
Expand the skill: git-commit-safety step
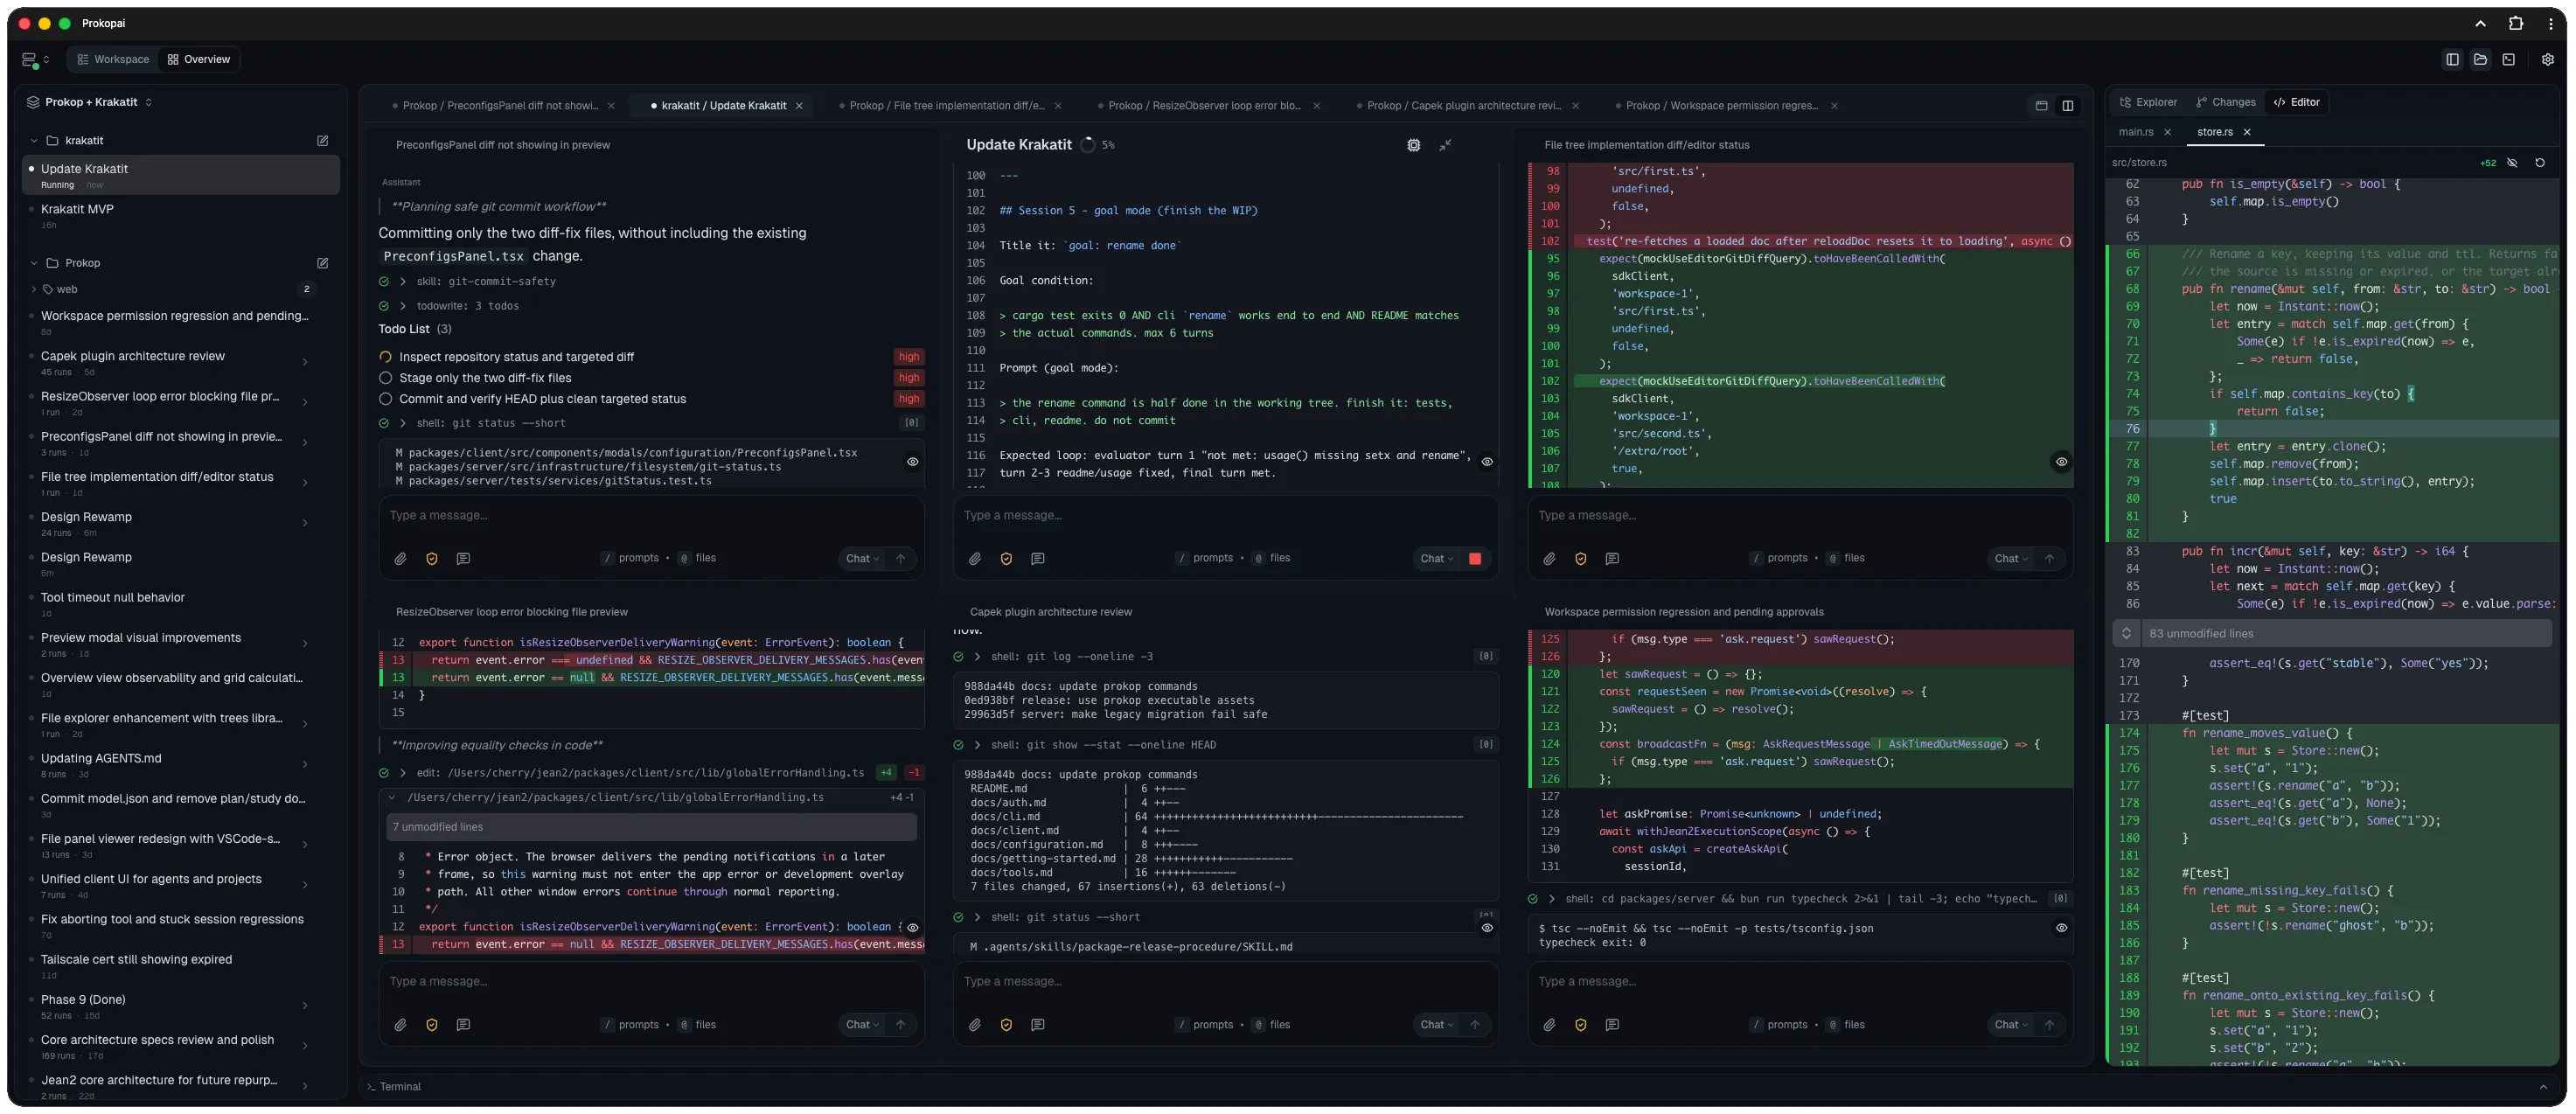coord(403,282)
